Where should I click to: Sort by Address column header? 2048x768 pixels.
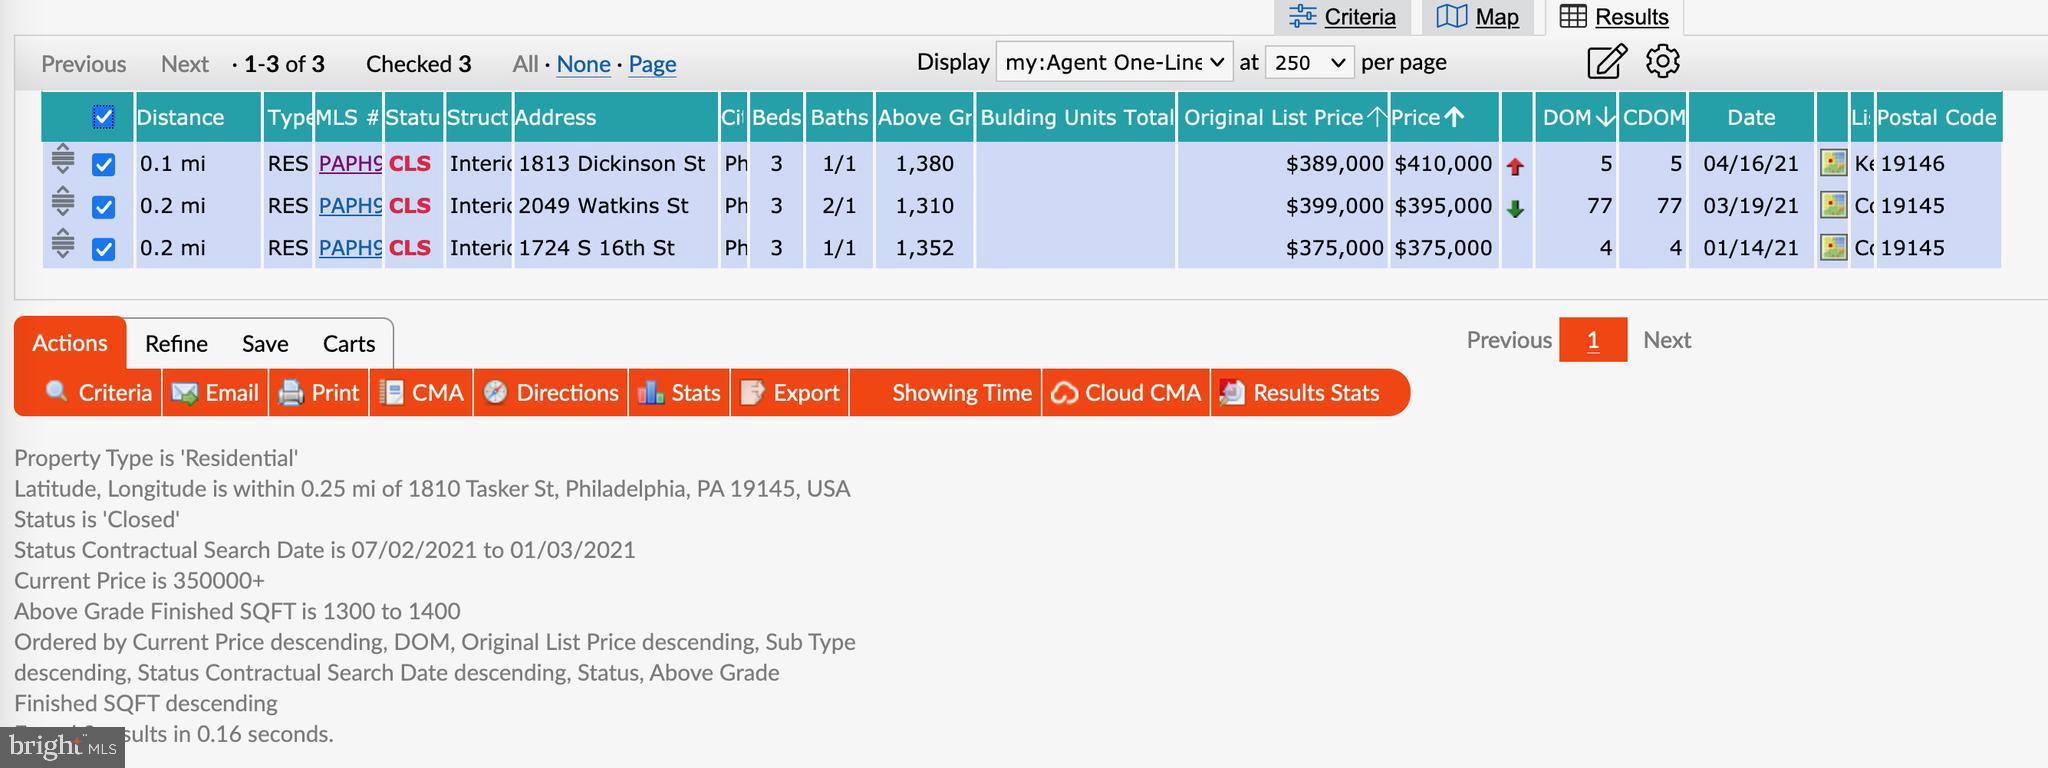click(615, 117)
